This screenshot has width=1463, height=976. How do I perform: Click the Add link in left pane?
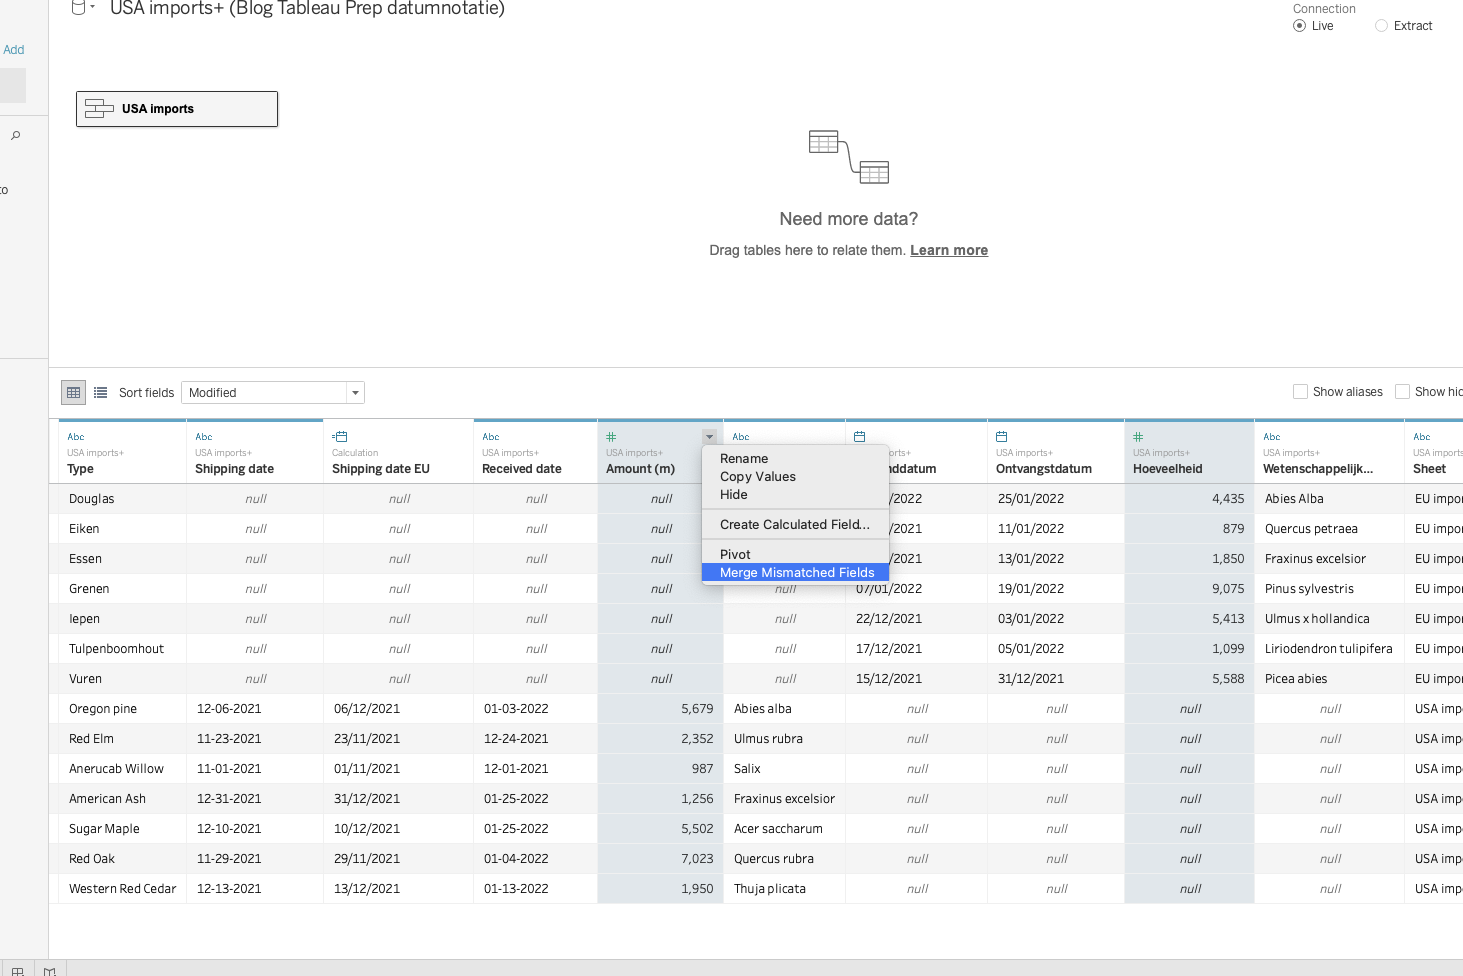(14, 50)
